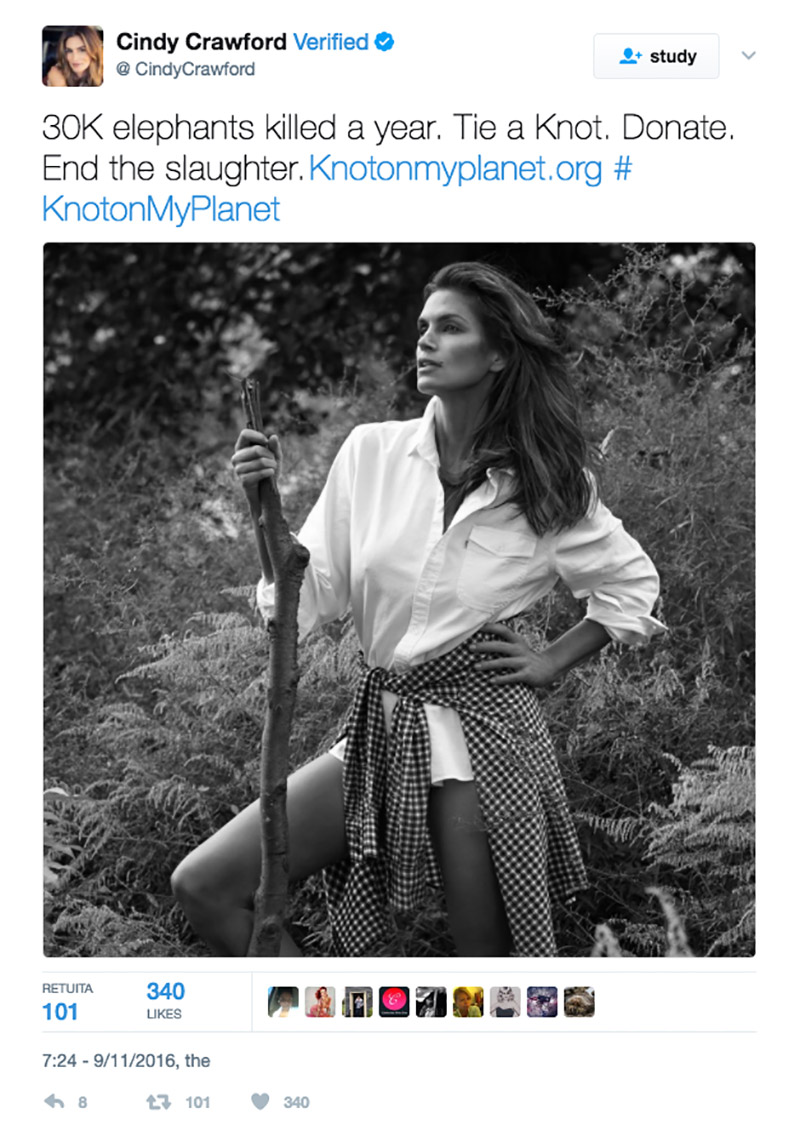Click the tweet timestamp 7:24 - 9/11/2016
800x1136 pixels.
125,1061
